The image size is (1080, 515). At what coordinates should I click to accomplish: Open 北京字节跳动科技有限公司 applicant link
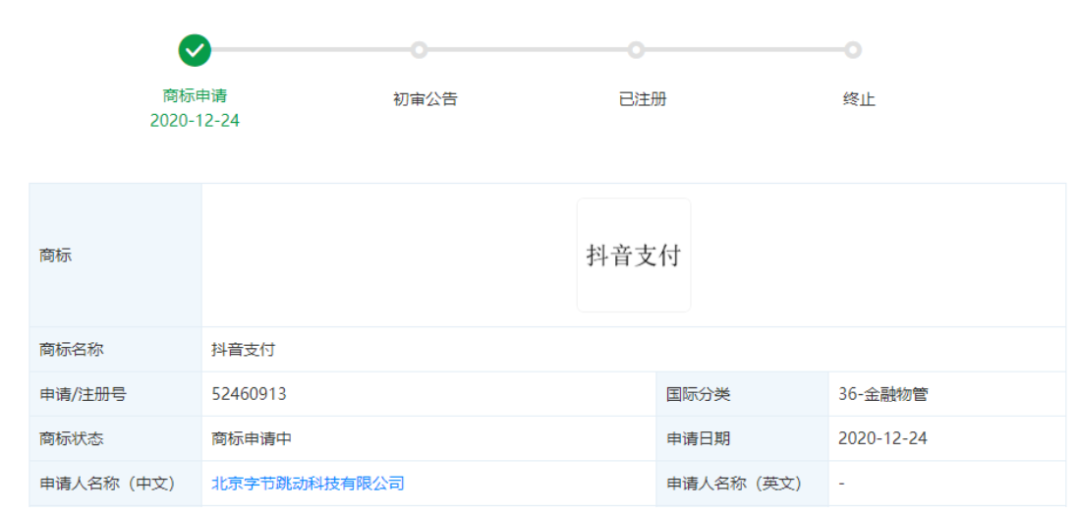coord(308,483)
